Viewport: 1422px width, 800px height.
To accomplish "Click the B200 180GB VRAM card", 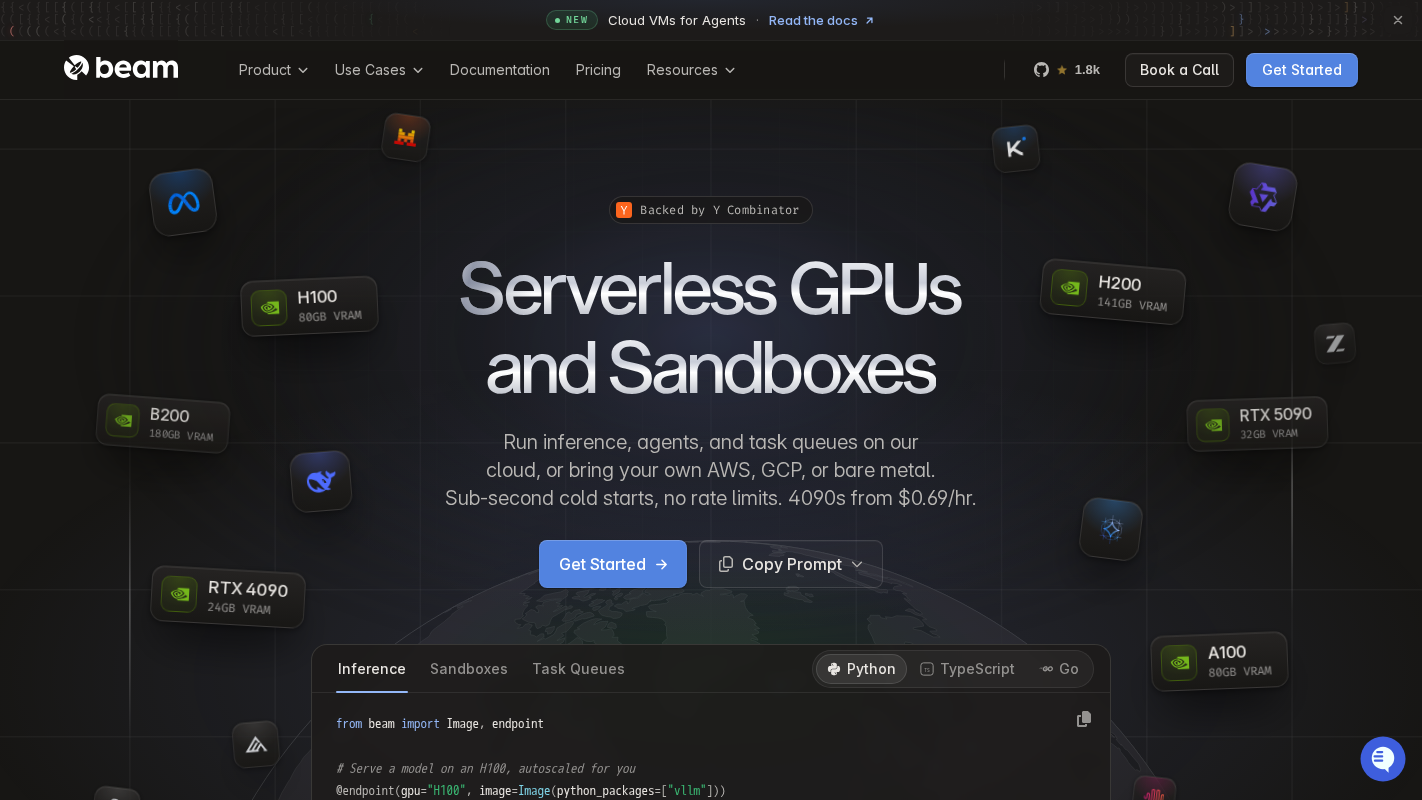I will [163, 423].
